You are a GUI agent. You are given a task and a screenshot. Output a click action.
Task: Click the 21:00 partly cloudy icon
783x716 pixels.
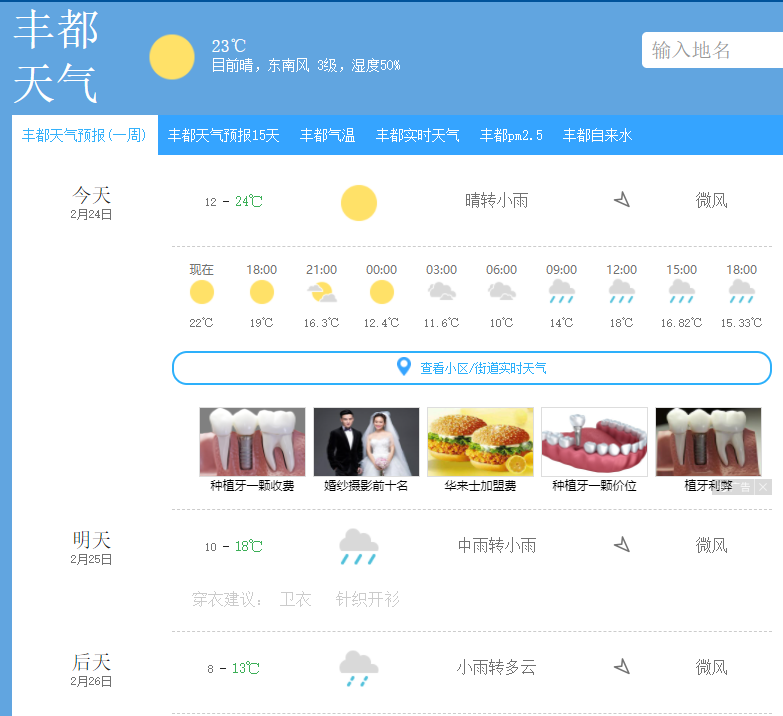click(321, 292)
